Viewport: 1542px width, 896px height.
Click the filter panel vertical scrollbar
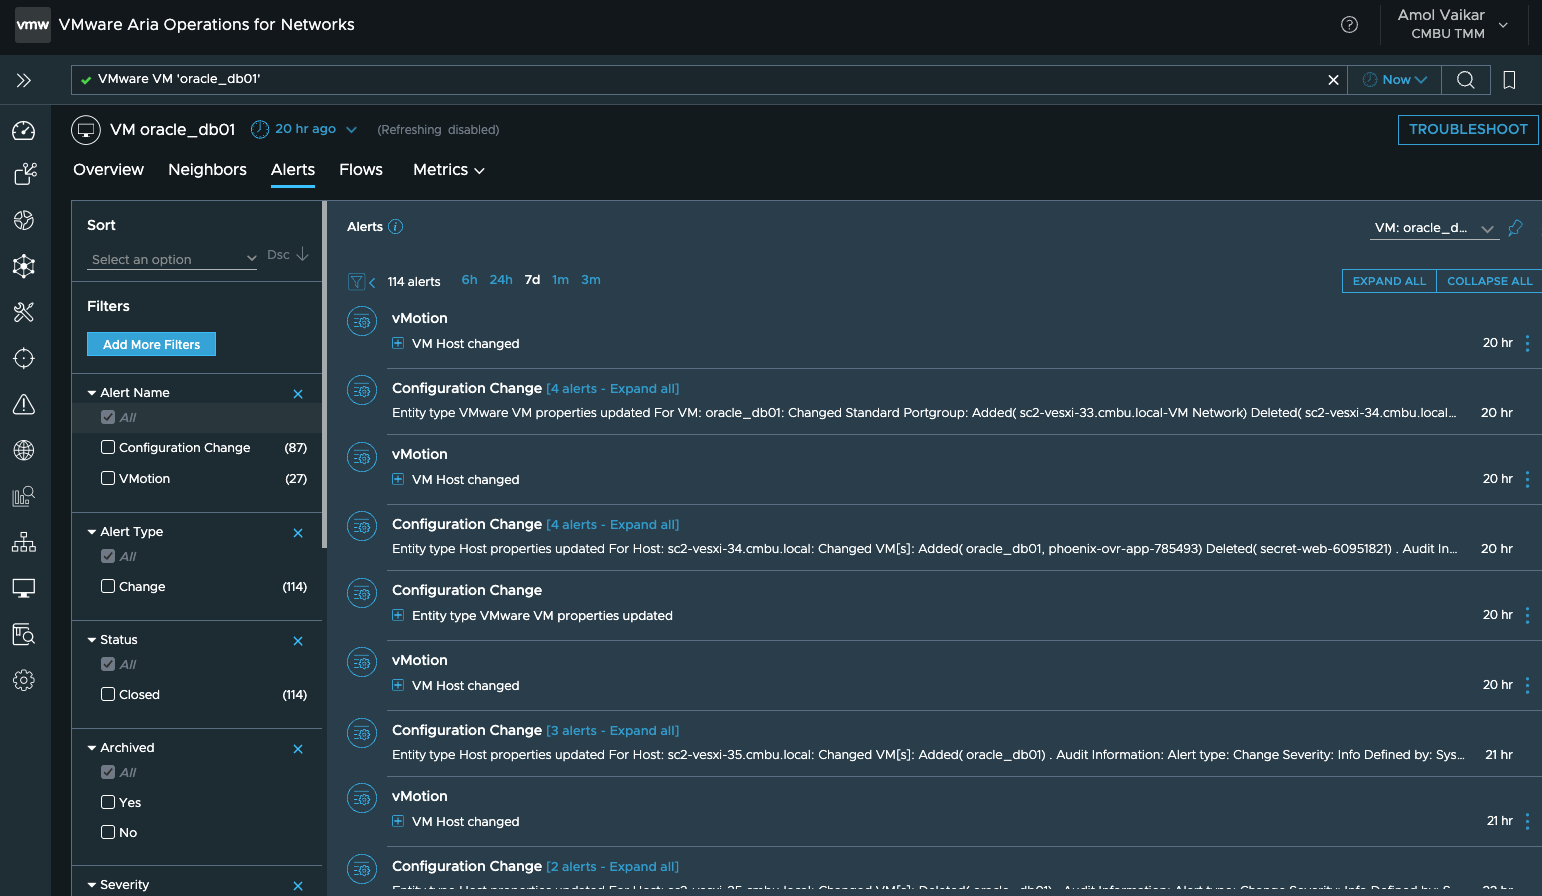point(324,375)
